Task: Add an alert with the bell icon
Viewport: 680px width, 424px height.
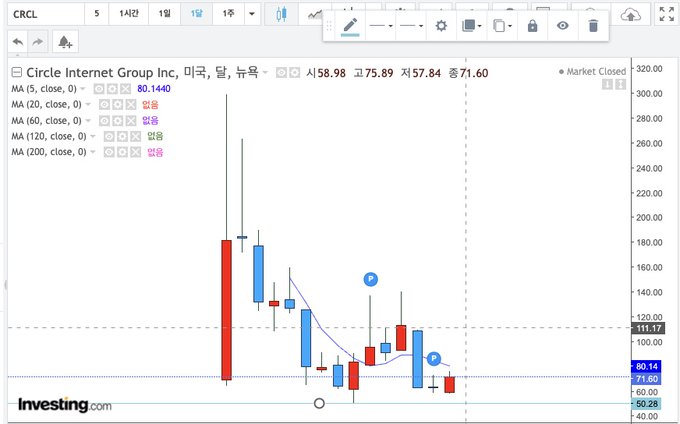Action: click(x=65, y=42)
